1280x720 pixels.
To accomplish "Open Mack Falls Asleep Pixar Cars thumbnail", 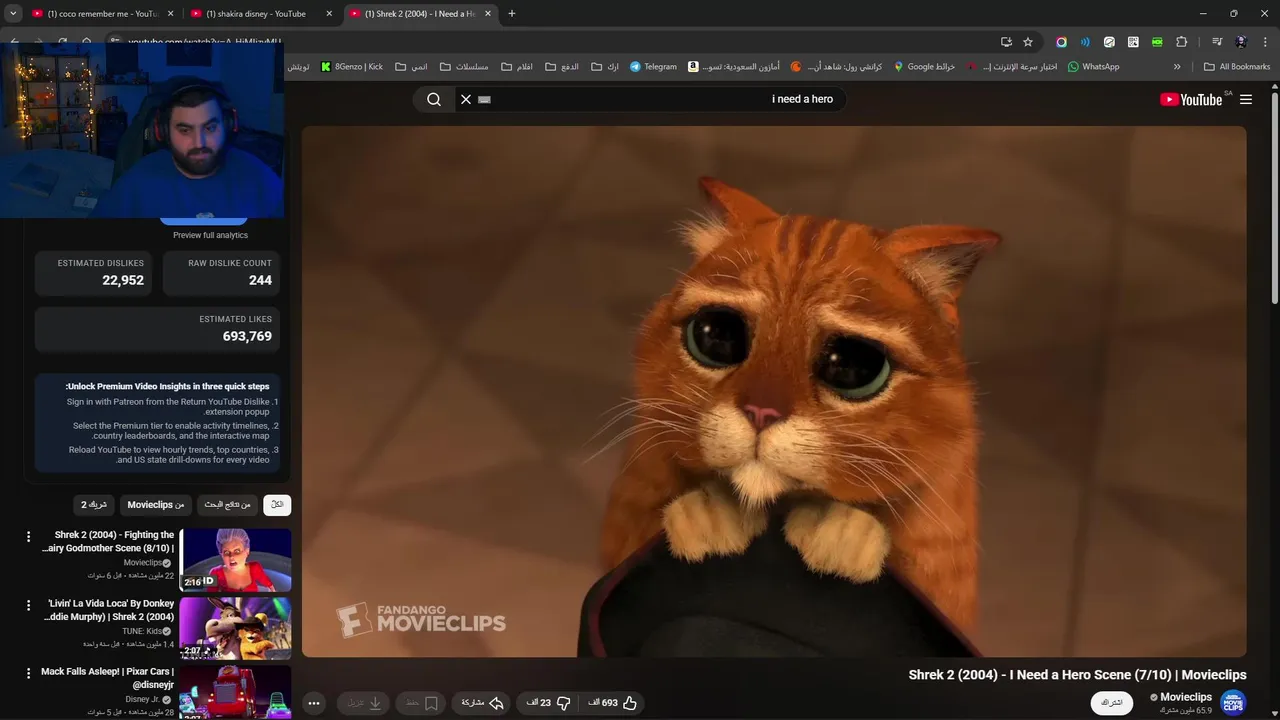I will click(x=236, y=692).
